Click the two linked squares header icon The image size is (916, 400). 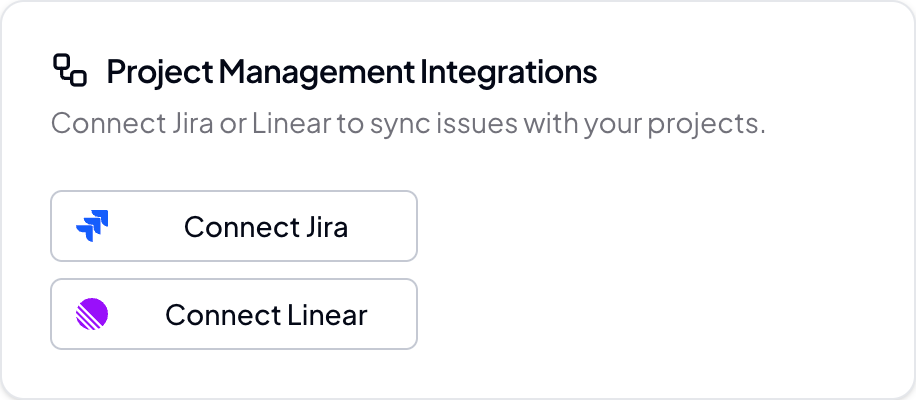(x=69, y=71)
